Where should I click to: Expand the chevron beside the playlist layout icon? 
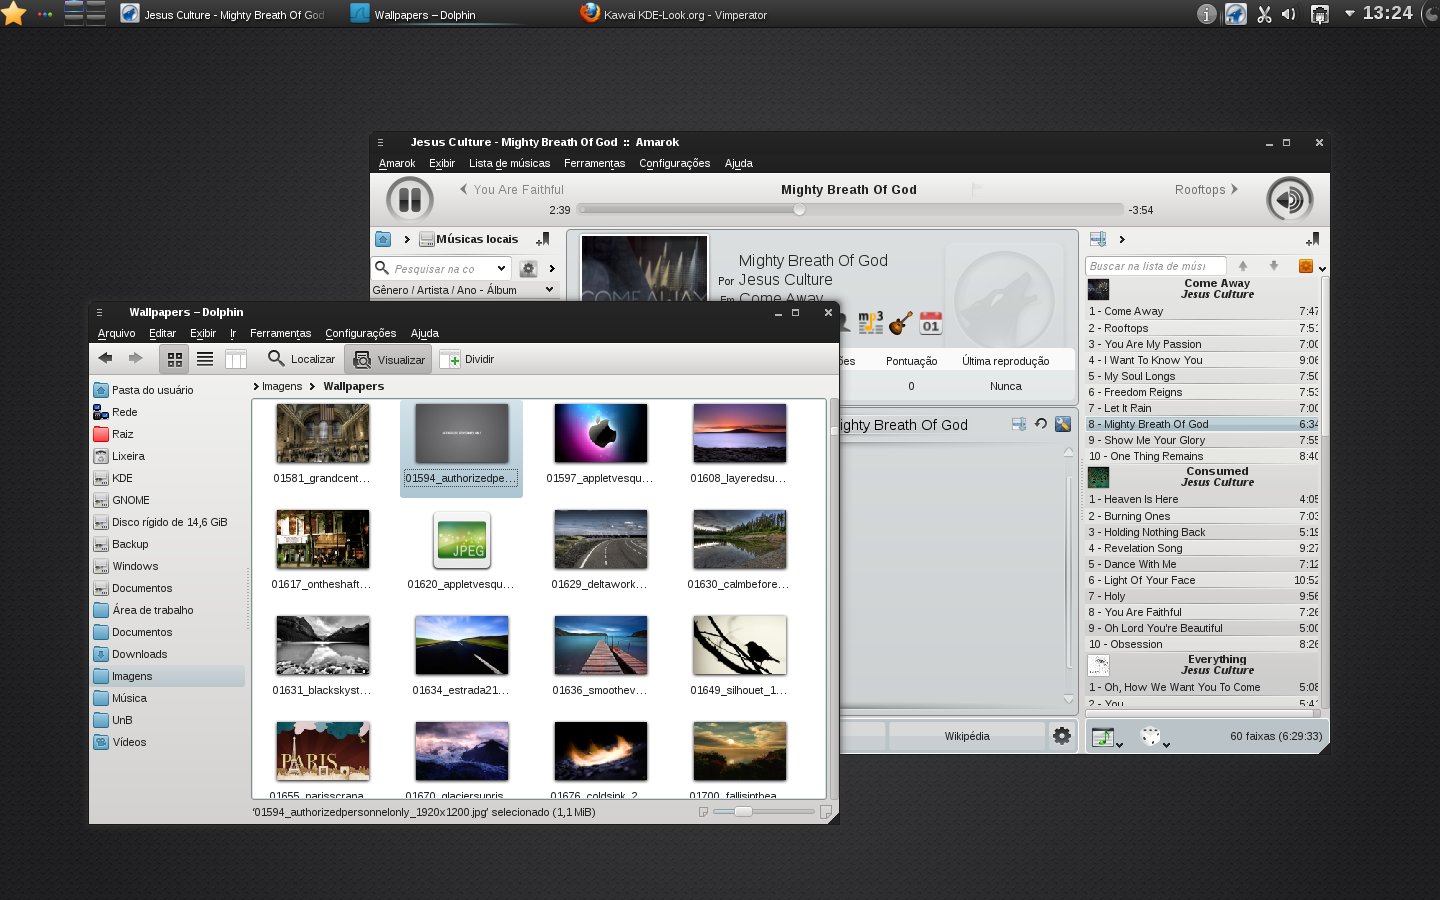1122,239
